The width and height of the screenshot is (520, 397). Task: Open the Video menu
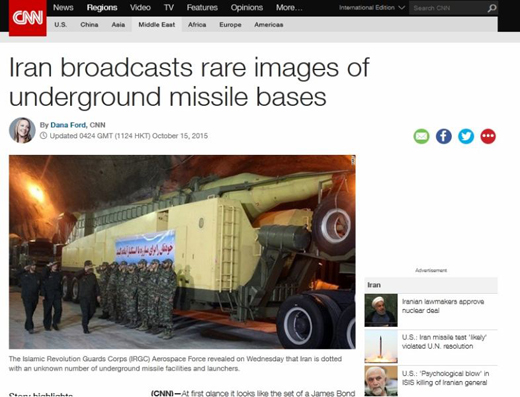point(140,8)
